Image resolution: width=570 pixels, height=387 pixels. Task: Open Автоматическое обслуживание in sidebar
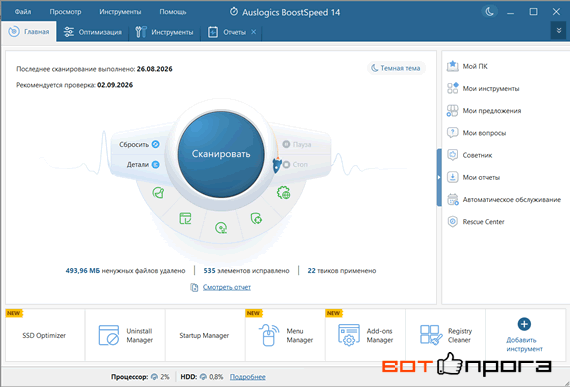pyautogui.click(x=504, y=199)
